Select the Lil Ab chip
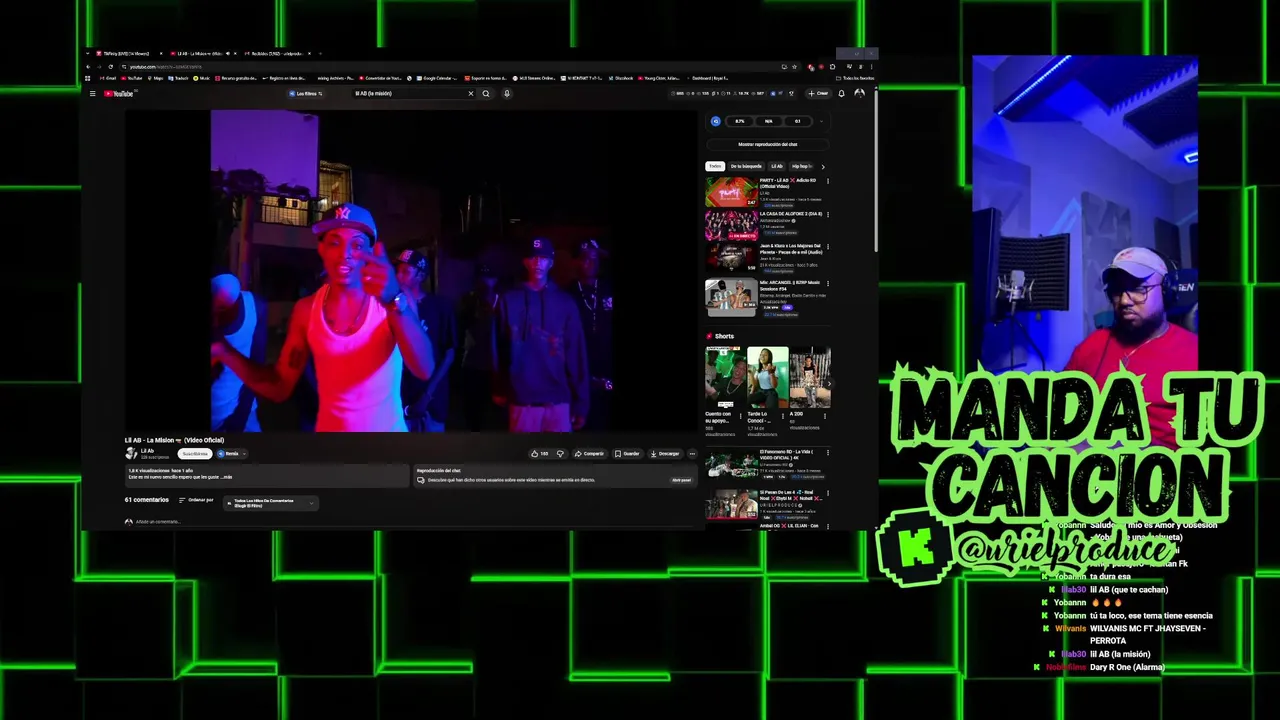 [x=777, y=166]
